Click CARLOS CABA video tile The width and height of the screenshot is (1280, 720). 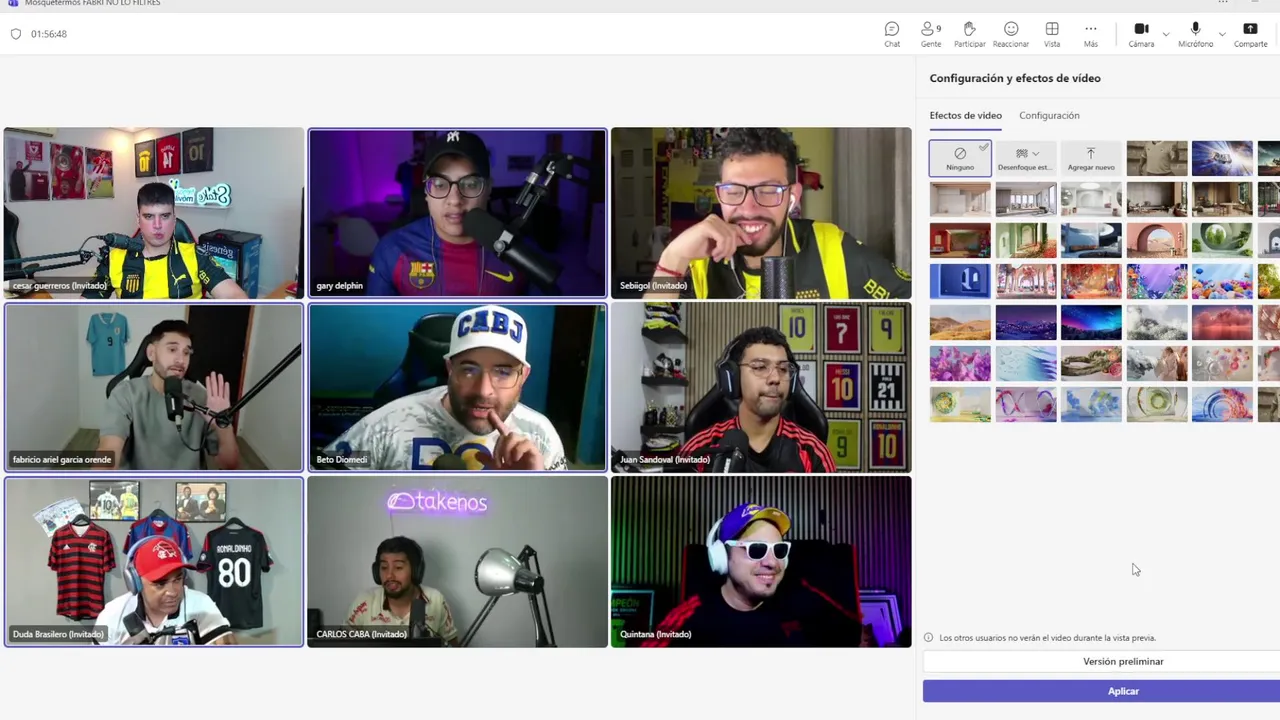point(457,561)
